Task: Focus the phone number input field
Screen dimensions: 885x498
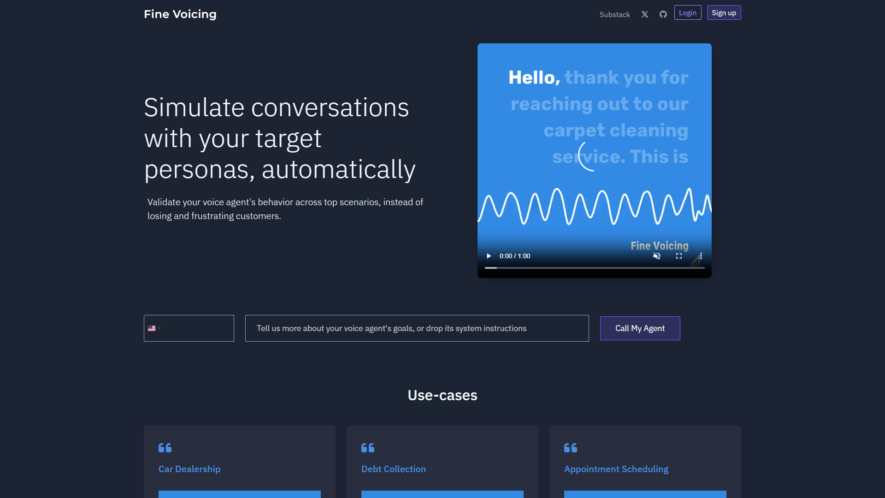Action: coord(198,328)
